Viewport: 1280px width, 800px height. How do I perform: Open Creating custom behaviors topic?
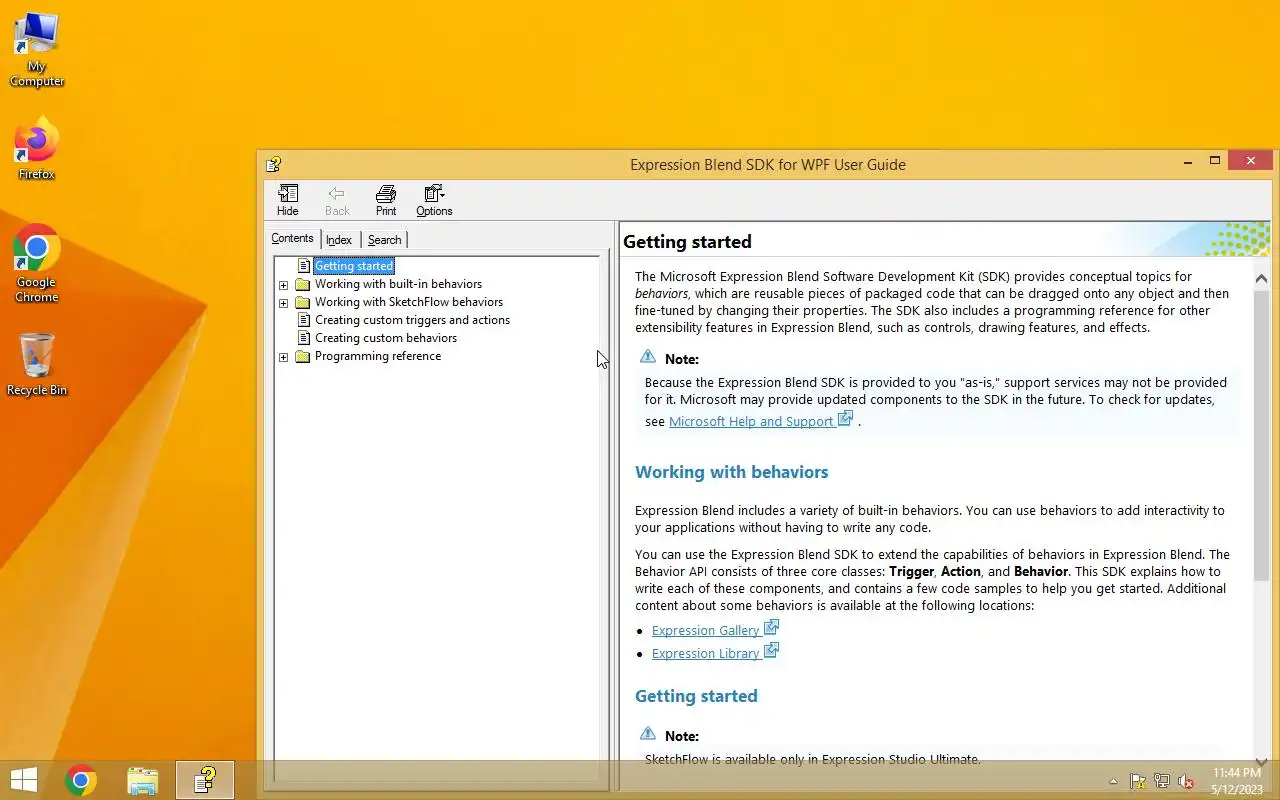click(386, 338)
